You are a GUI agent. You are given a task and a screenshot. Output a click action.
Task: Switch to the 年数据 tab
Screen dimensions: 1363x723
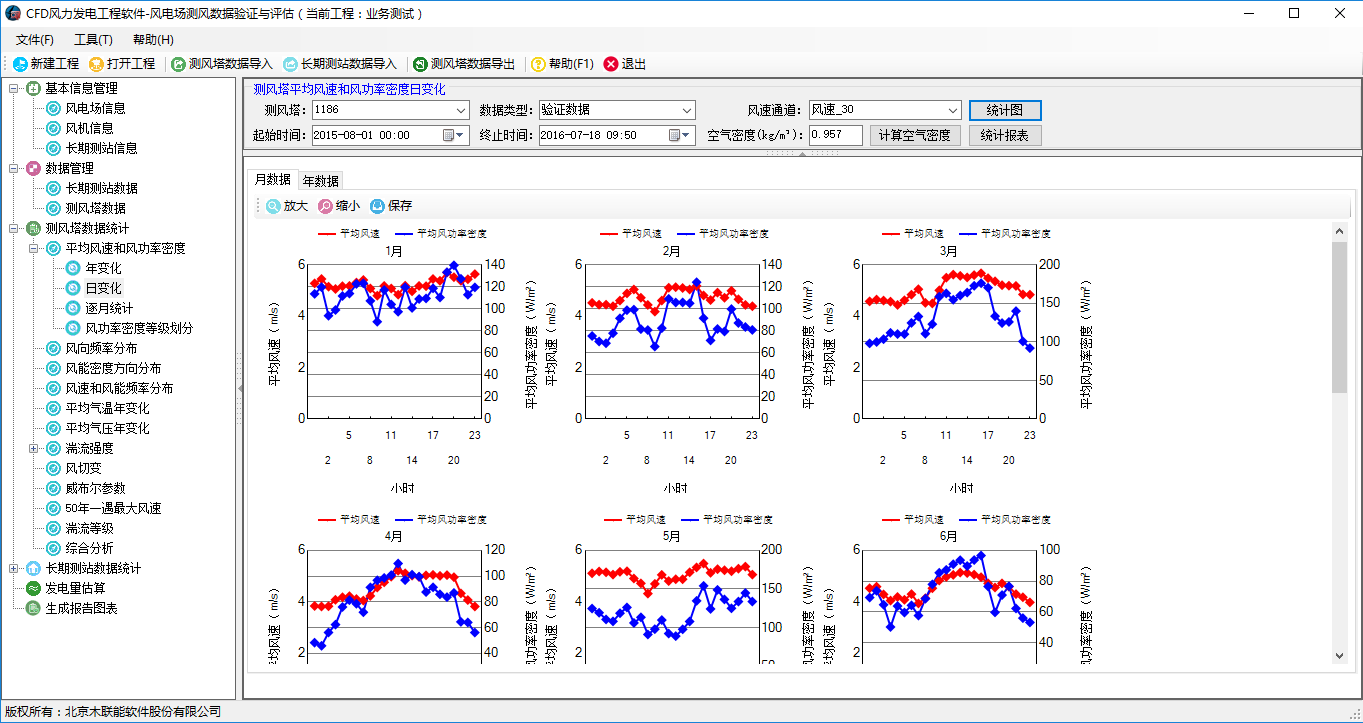[x=321, y=181]
